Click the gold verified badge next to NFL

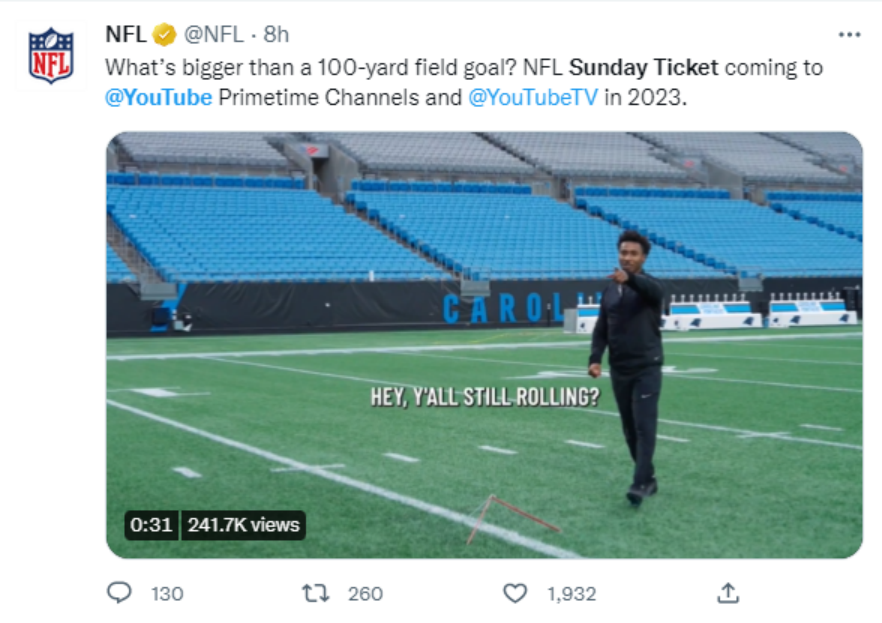click(x=164, y=35)
